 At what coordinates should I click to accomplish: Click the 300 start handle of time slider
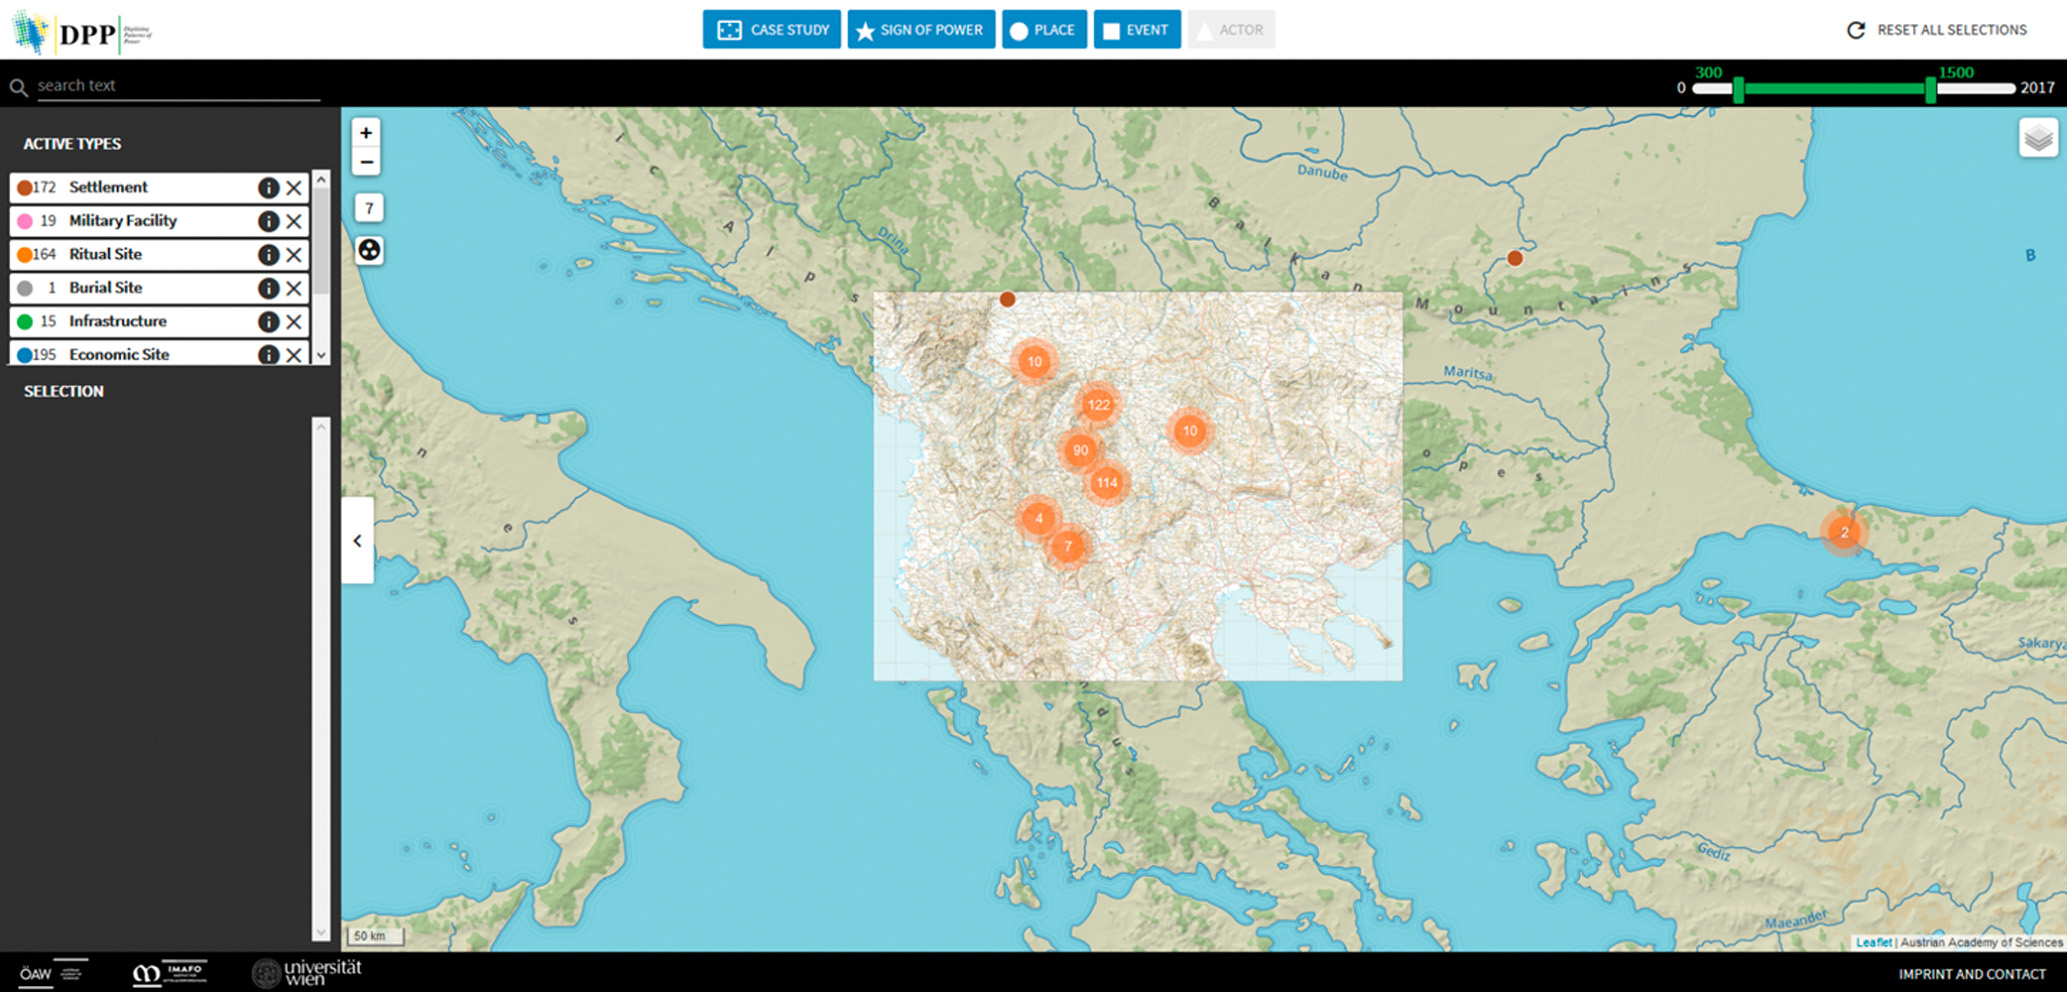tap(1739, 89)
